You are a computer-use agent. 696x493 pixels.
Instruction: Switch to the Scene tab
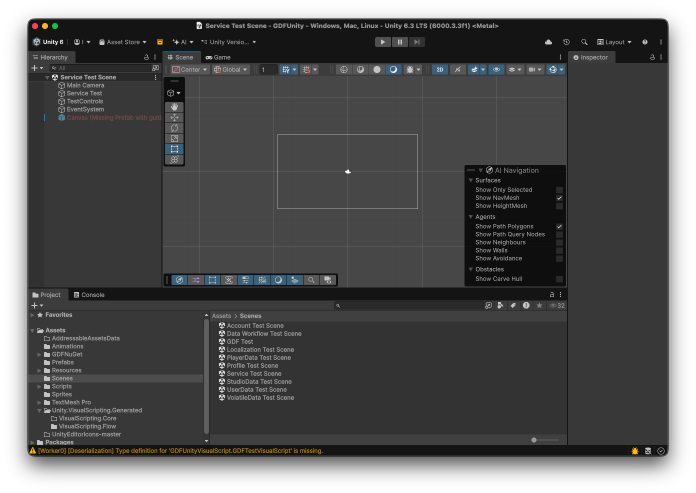[181, 57]
